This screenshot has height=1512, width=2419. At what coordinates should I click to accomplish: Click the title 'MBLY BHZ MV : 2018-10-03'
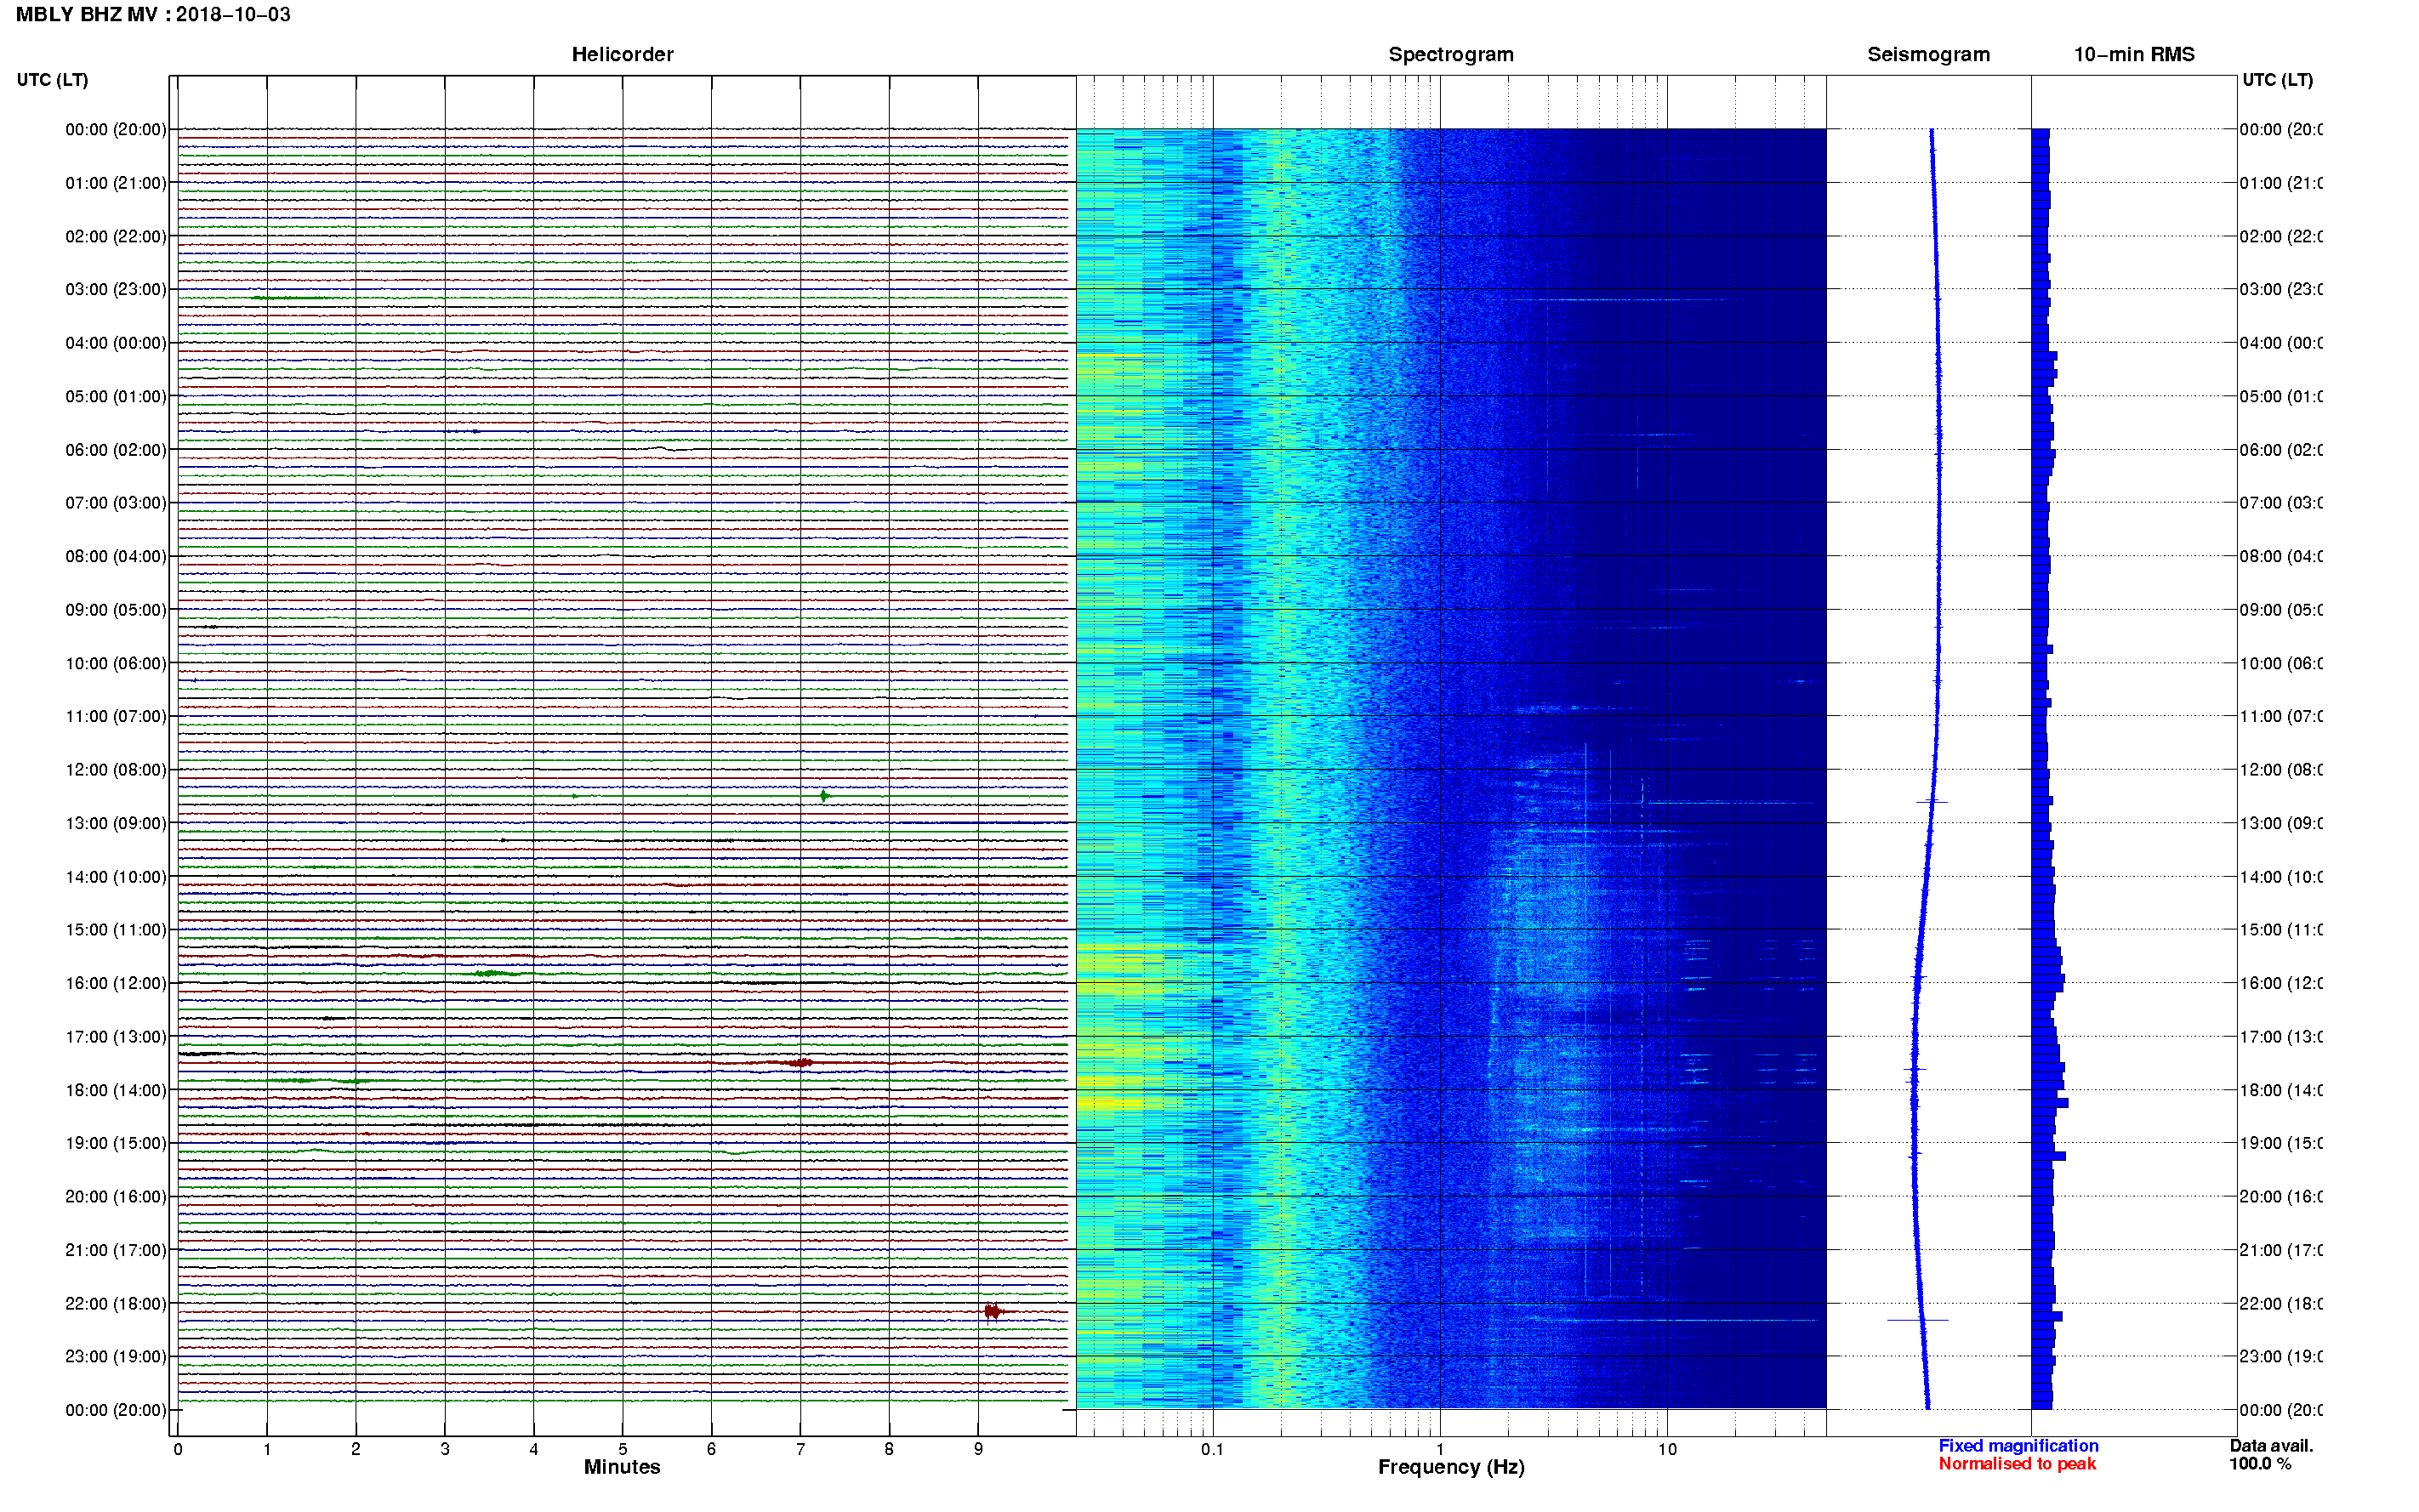coord(153,15)
